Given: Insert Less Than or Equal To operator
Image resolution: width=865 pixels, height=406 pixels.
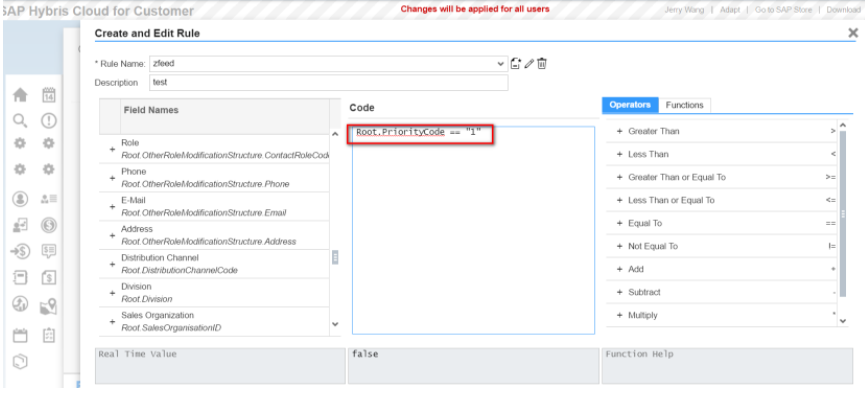Looking at the screenshot, I should tap(620, 200).
